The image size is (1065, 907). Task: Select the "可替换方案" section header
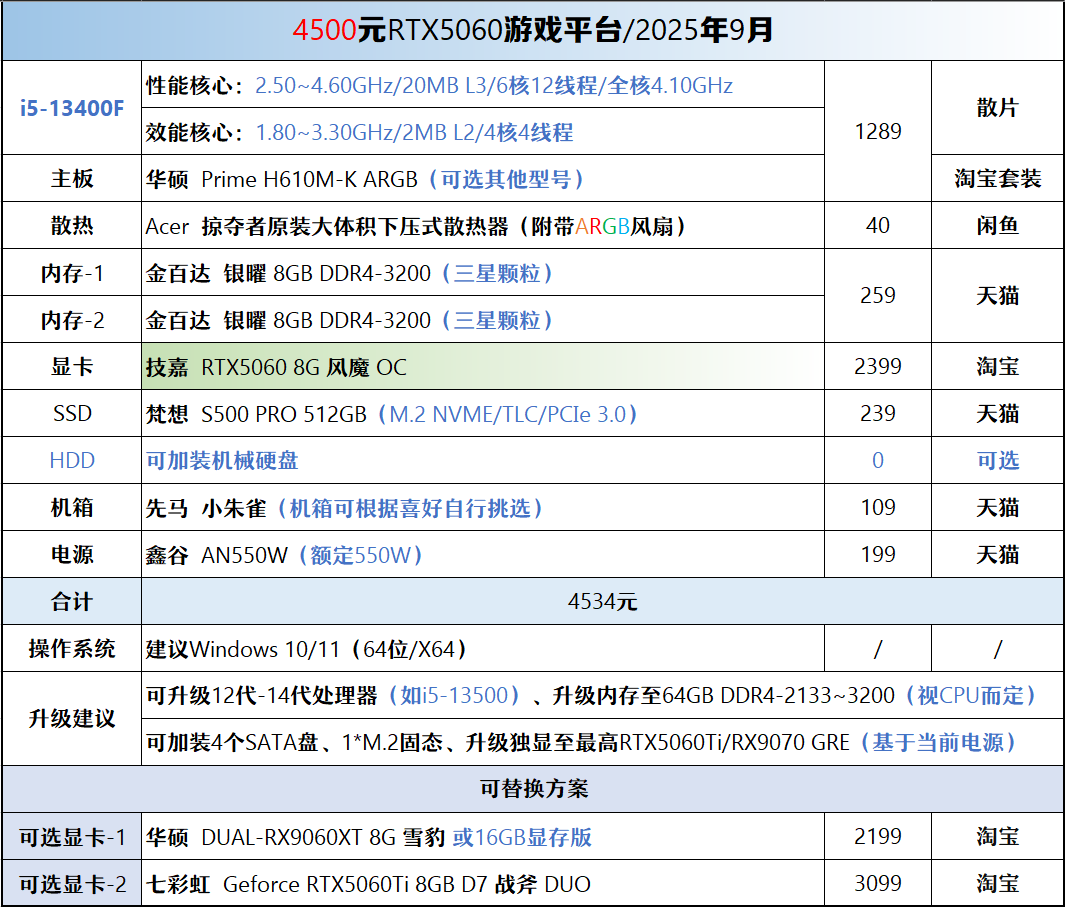tap(533, 789)
